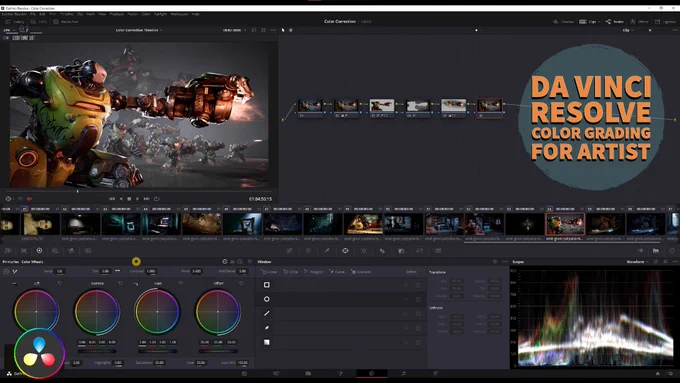Jump to the first frame
The image size is (680, 383).
112,199
